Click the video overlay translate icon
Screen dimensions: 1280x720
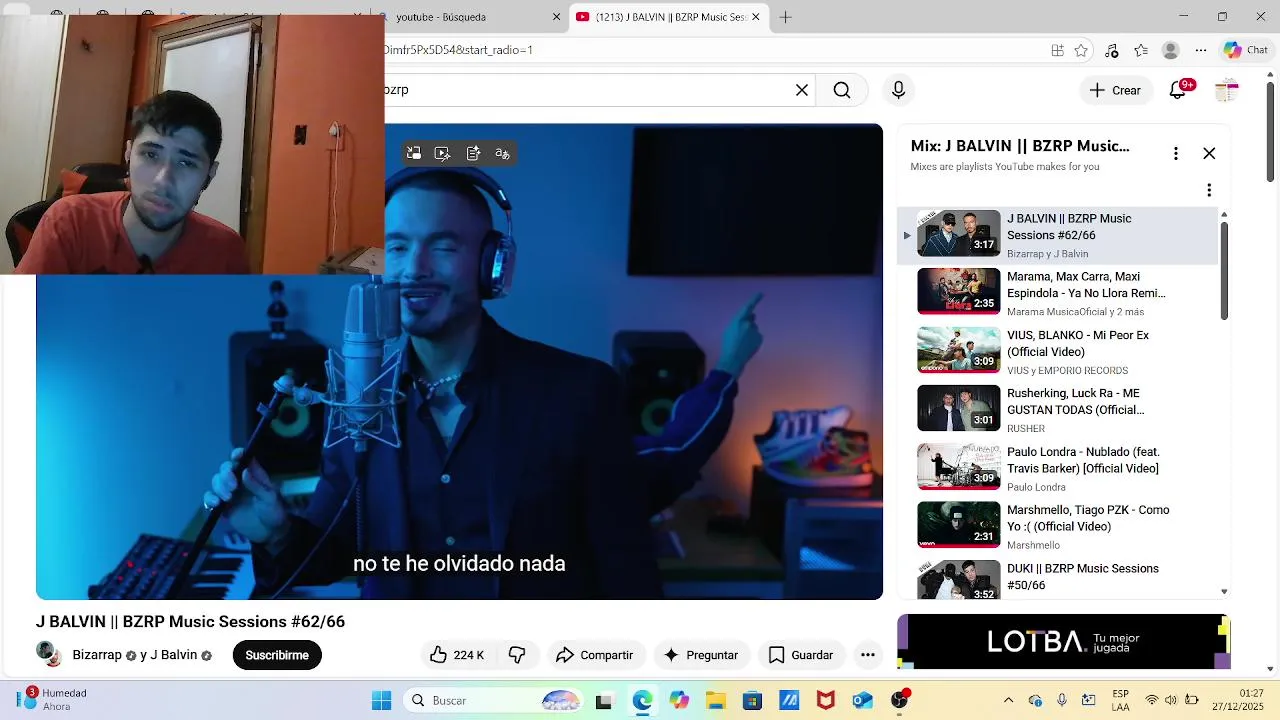tap(502, 153)
